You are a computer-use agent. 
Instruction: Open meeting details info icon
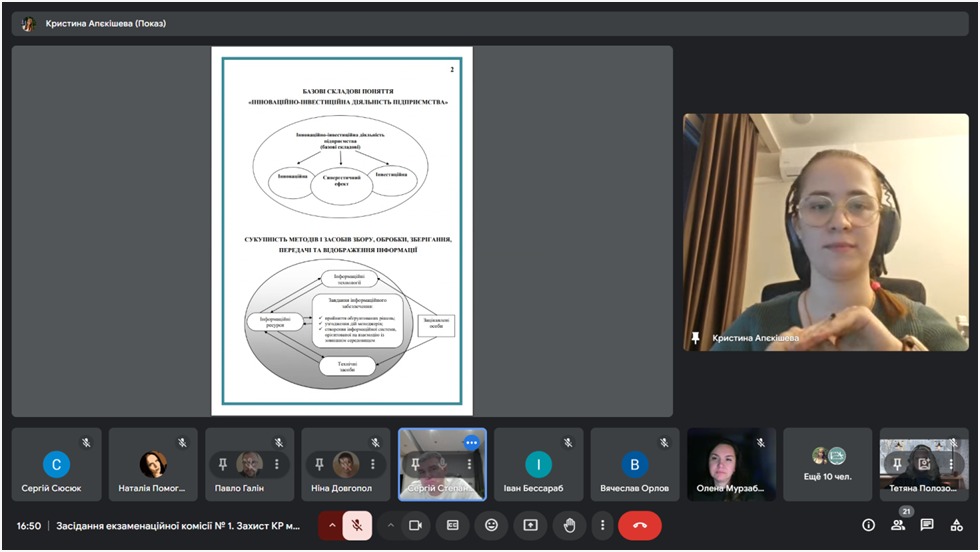click(868, 525)
